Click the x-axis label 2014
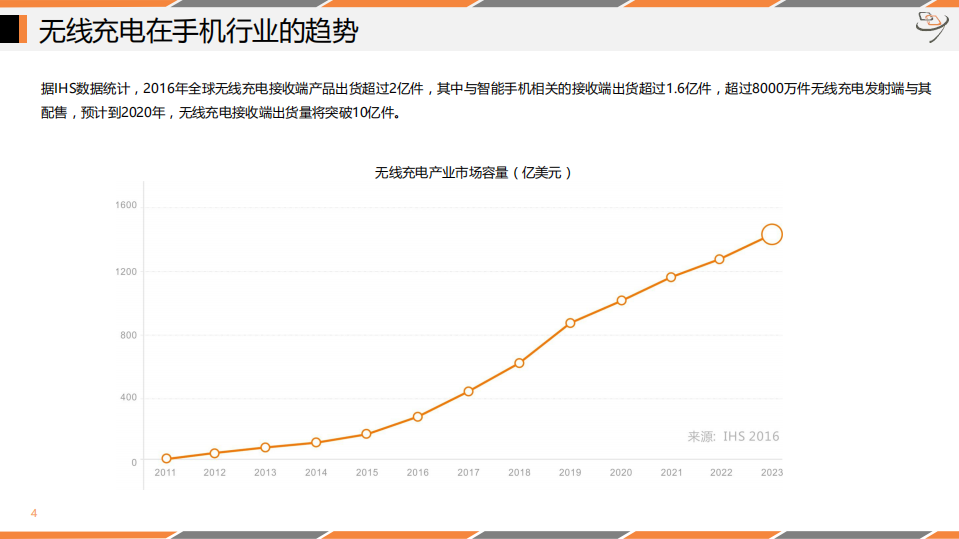Viewport: 959px width, 539px height. tap(316, 472)
